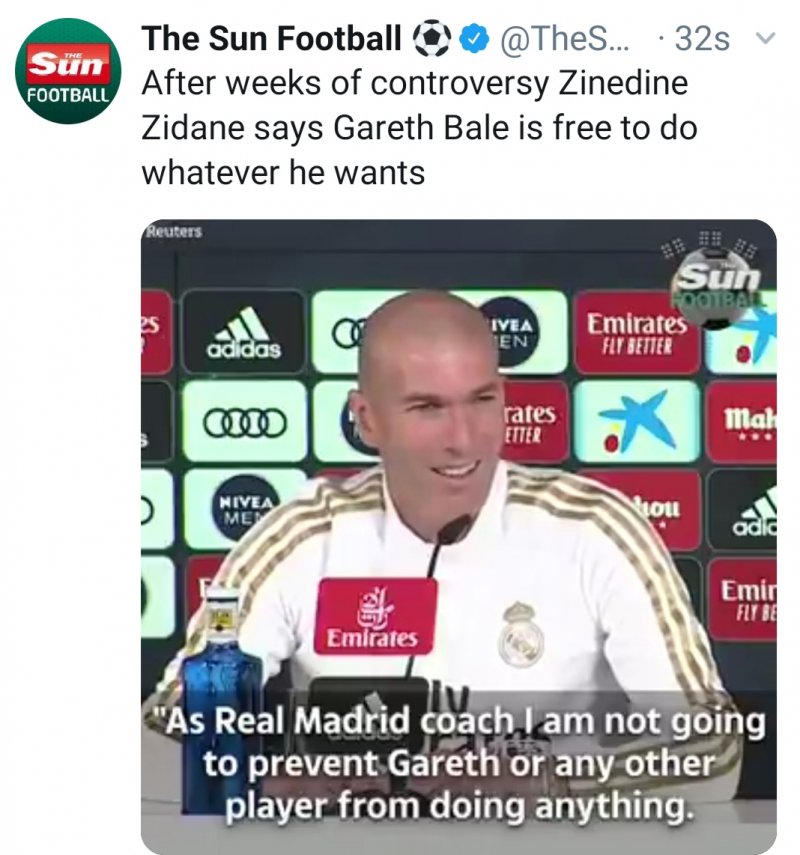Screen dimensions: 800x855
Task: Tap the blue verified badge
Action: point(474,39)
